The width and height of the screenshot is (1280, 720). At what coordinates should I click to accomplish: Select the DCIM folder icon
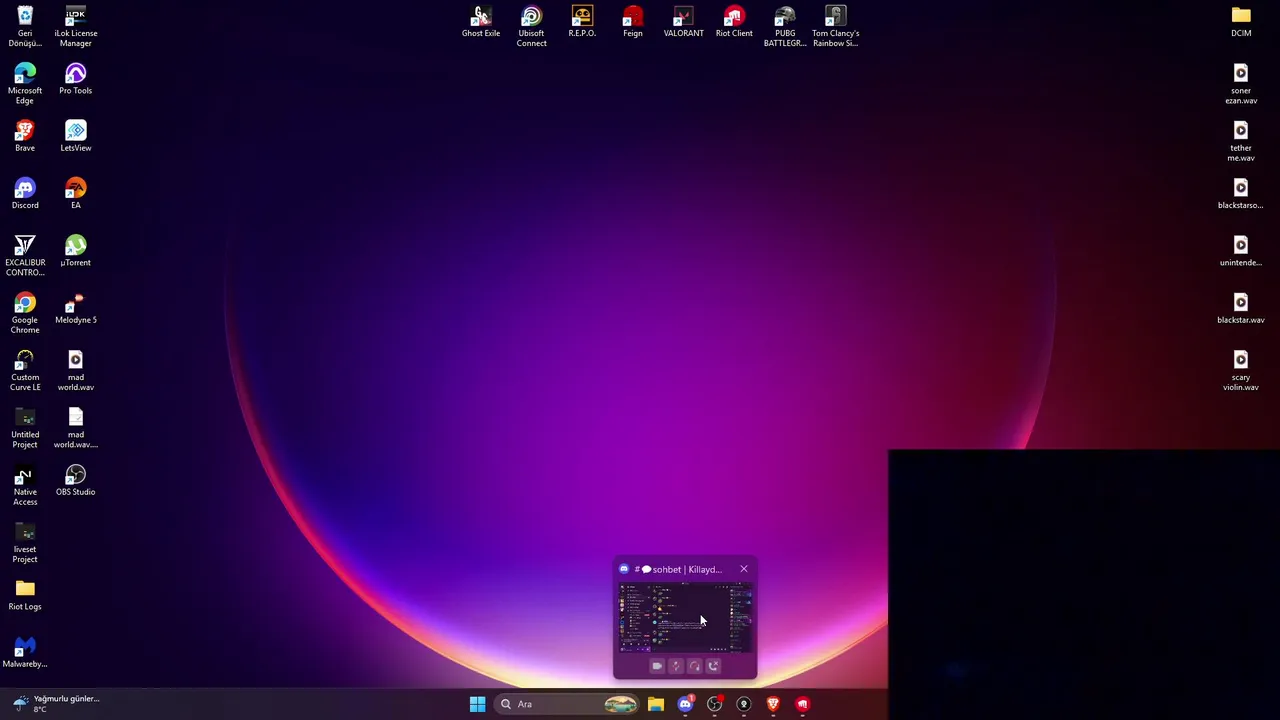1241,22
